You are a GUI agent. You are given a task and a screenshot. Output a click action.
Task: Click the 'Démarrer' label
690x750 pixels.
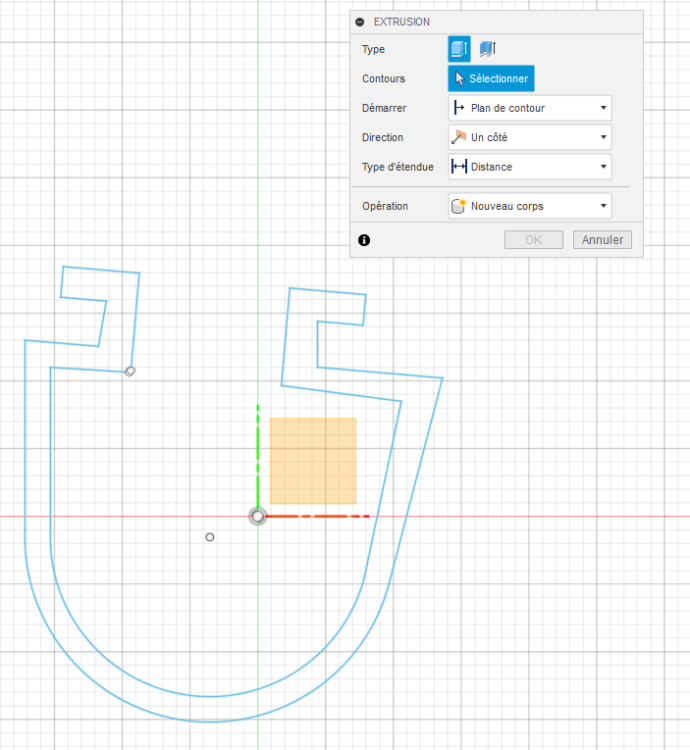pyautogui.click(x=384, y=108)
